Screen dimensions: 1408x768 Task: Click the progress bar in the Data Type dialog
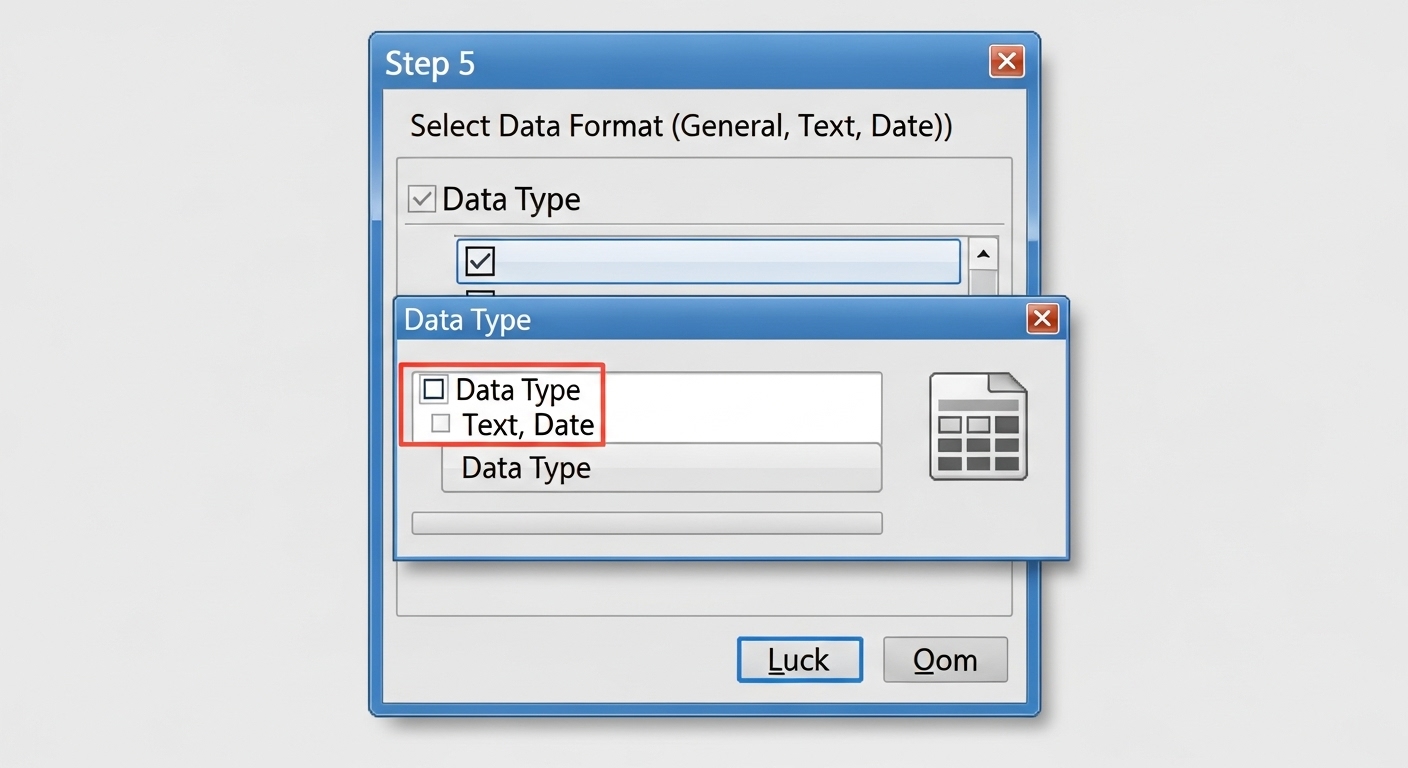tap(646, 522)
